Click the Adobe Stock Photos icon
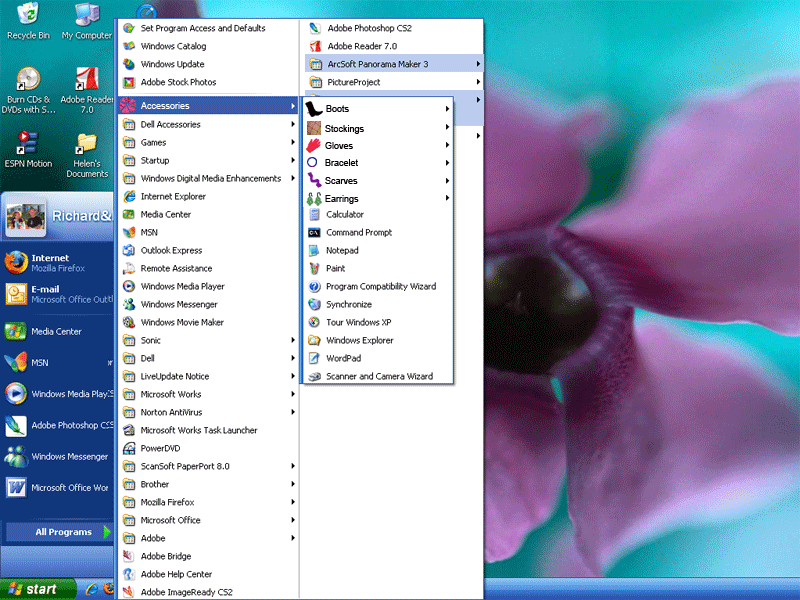Viewport: 800px width, 600px height. (129, 82)
